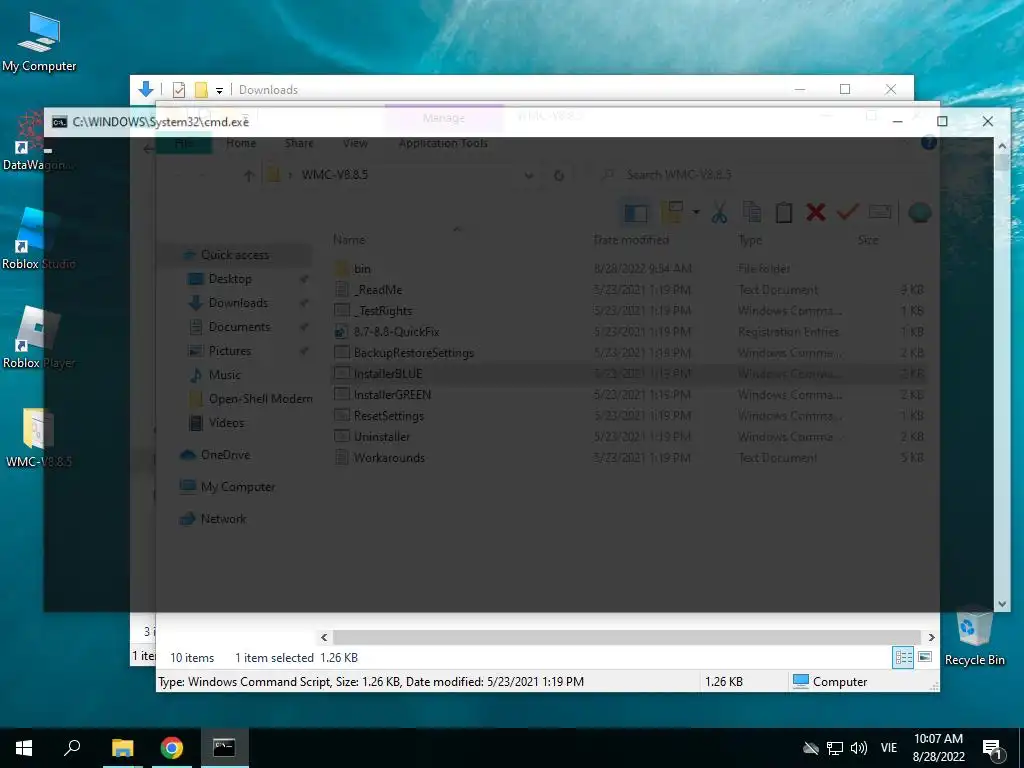The image size is (1024, 768).
Task: Click the Rename icon in Explorer toolbar
Action: click(880, 212)
